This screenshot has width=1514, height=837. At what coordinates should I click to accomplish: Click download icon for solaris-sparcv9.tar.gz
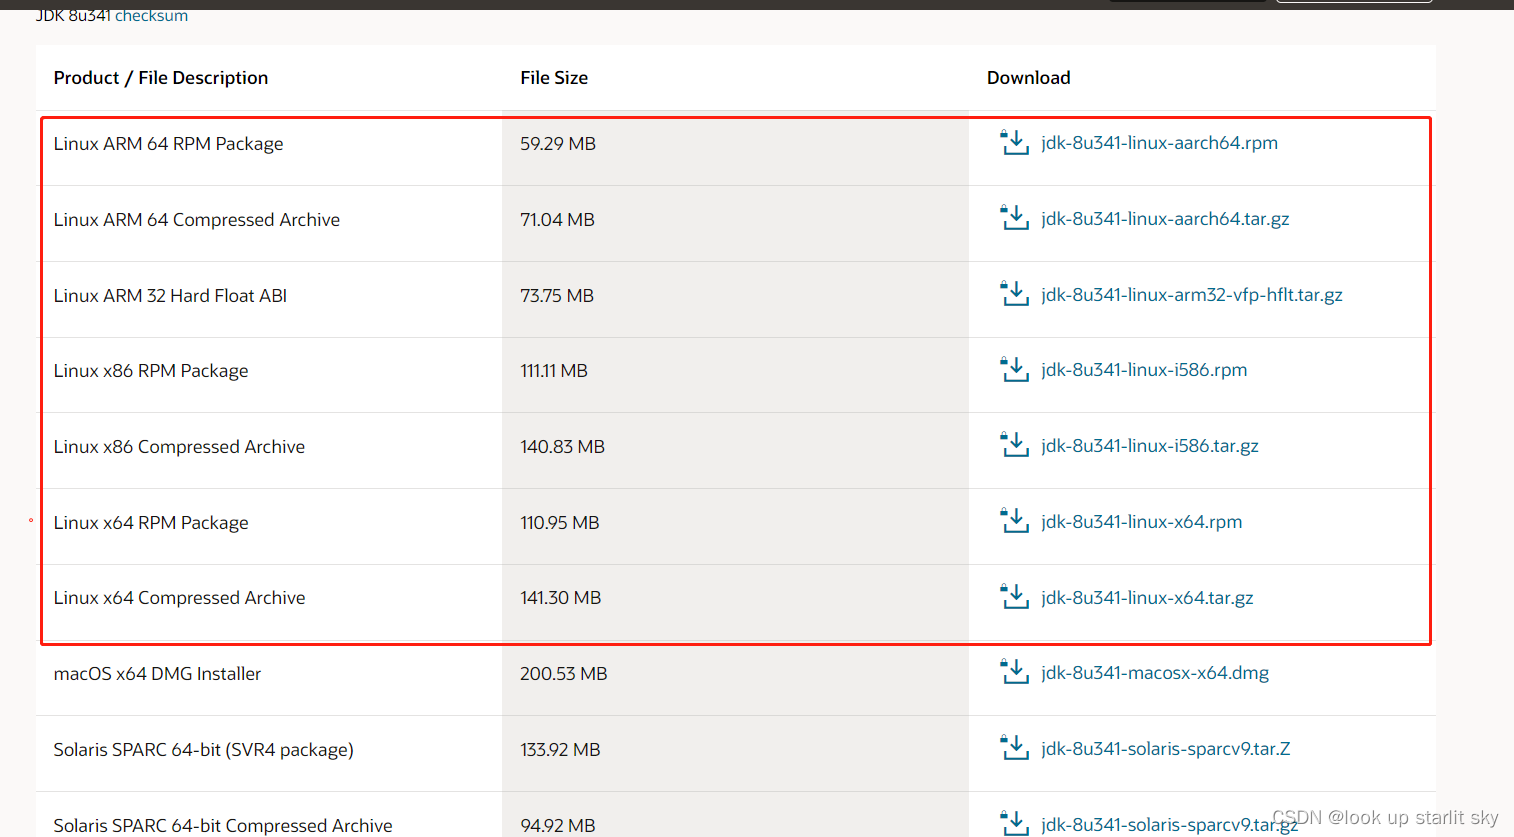(x=1014, y=824)
